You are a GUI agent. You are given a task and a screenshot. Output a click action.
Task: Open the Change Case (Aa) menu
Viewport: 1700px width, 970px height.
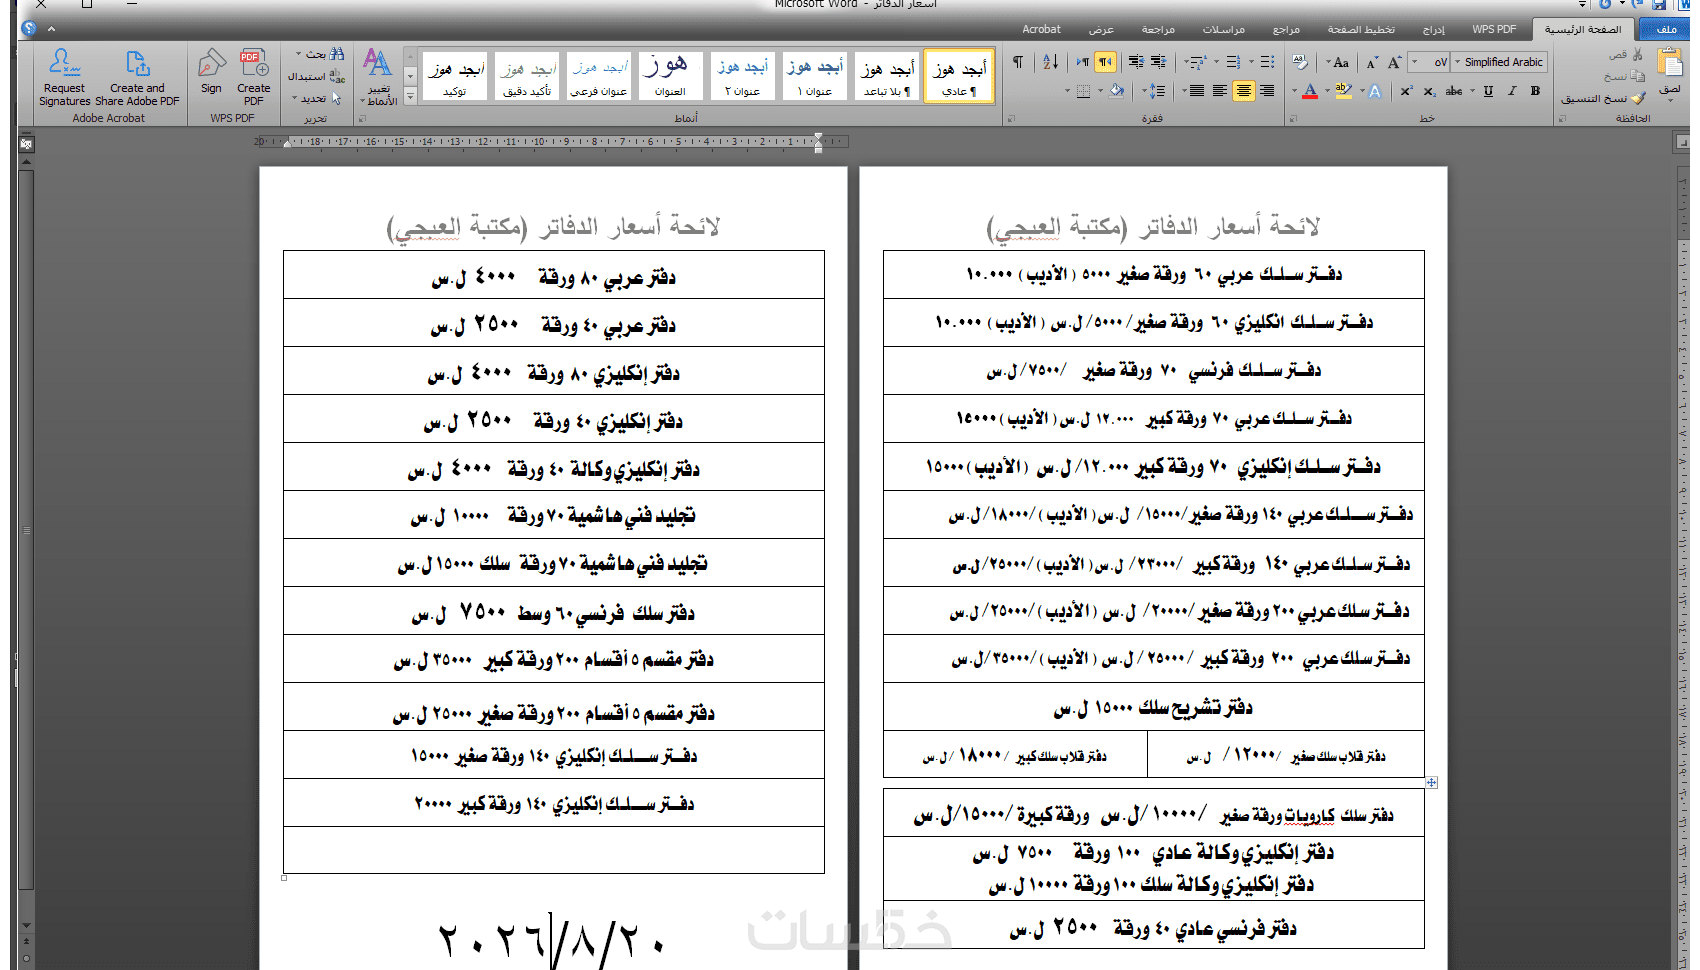pyautogui.click(x=1340, y=62)
